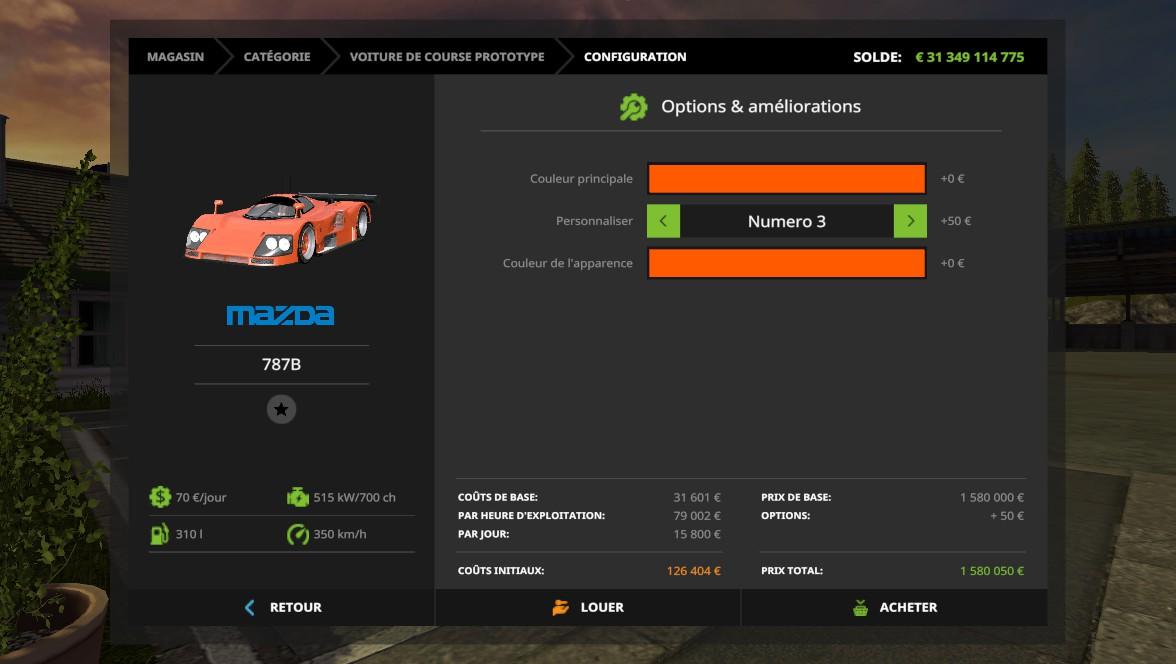Click the fuel tank capacity icon
Image resolution: width=1176 pixels, height=664 pixels.
pyautogui.click(x=160, y=534)
